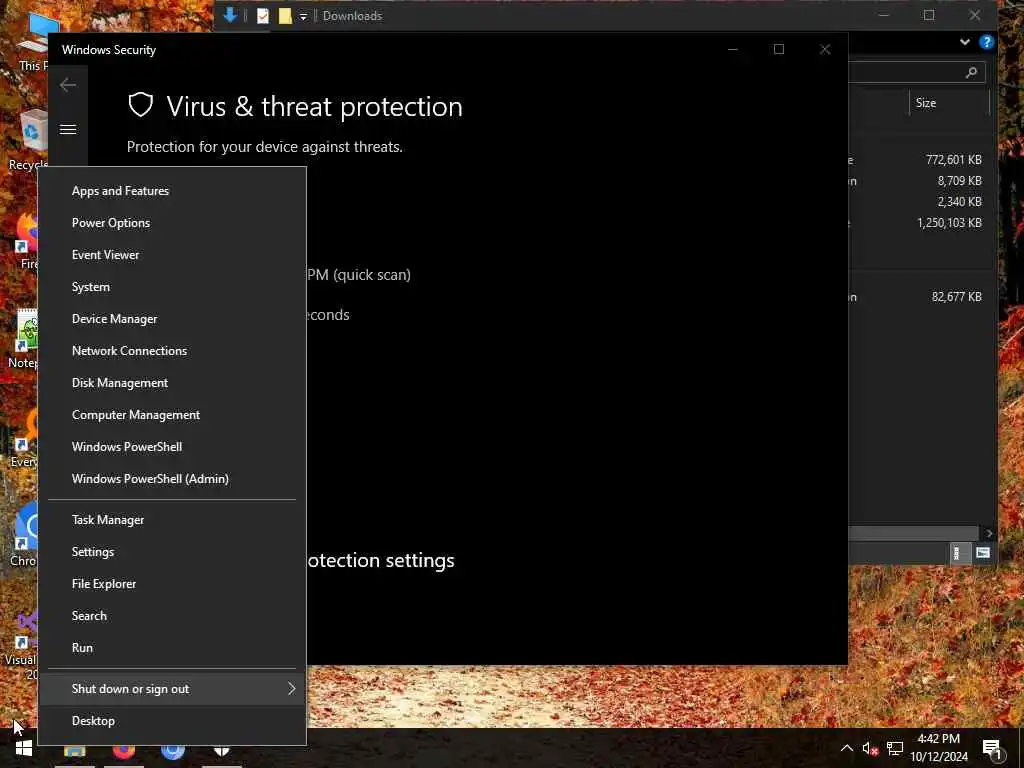This screenshot has height=768, width=1024.
Task: Click the shield icon beside page title
Action: click(140, 105)
